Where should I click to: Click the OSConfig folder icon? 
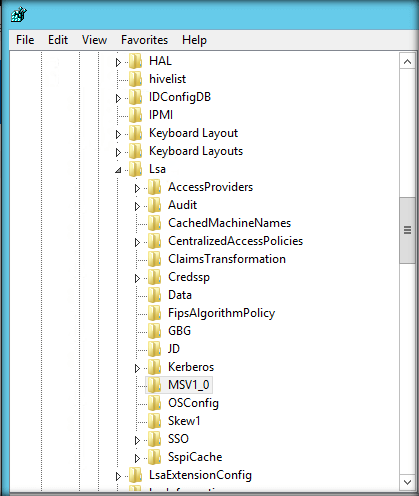click(x=154, y=403)
